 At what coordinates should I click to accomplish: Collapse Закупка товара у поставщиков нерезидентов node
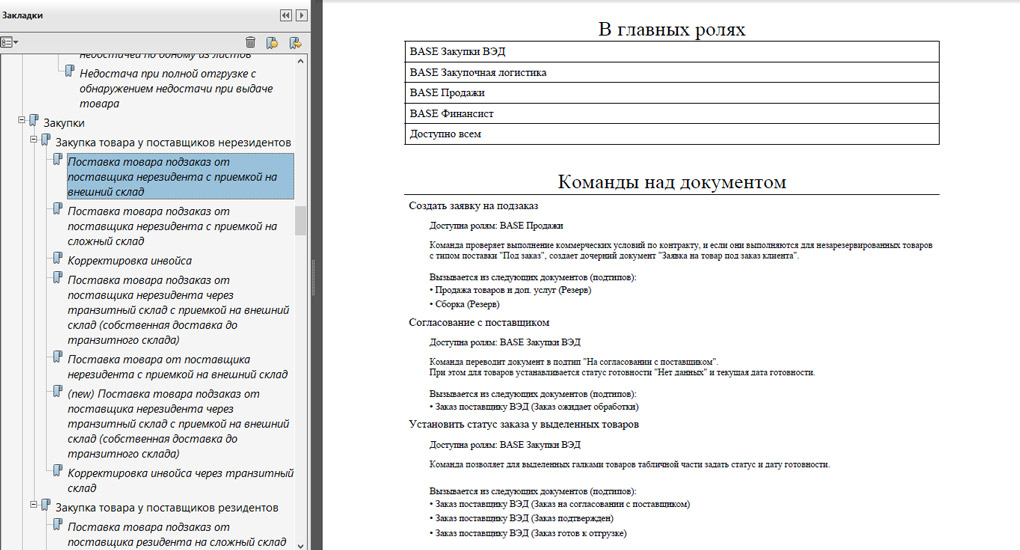(x=33, y=139)
